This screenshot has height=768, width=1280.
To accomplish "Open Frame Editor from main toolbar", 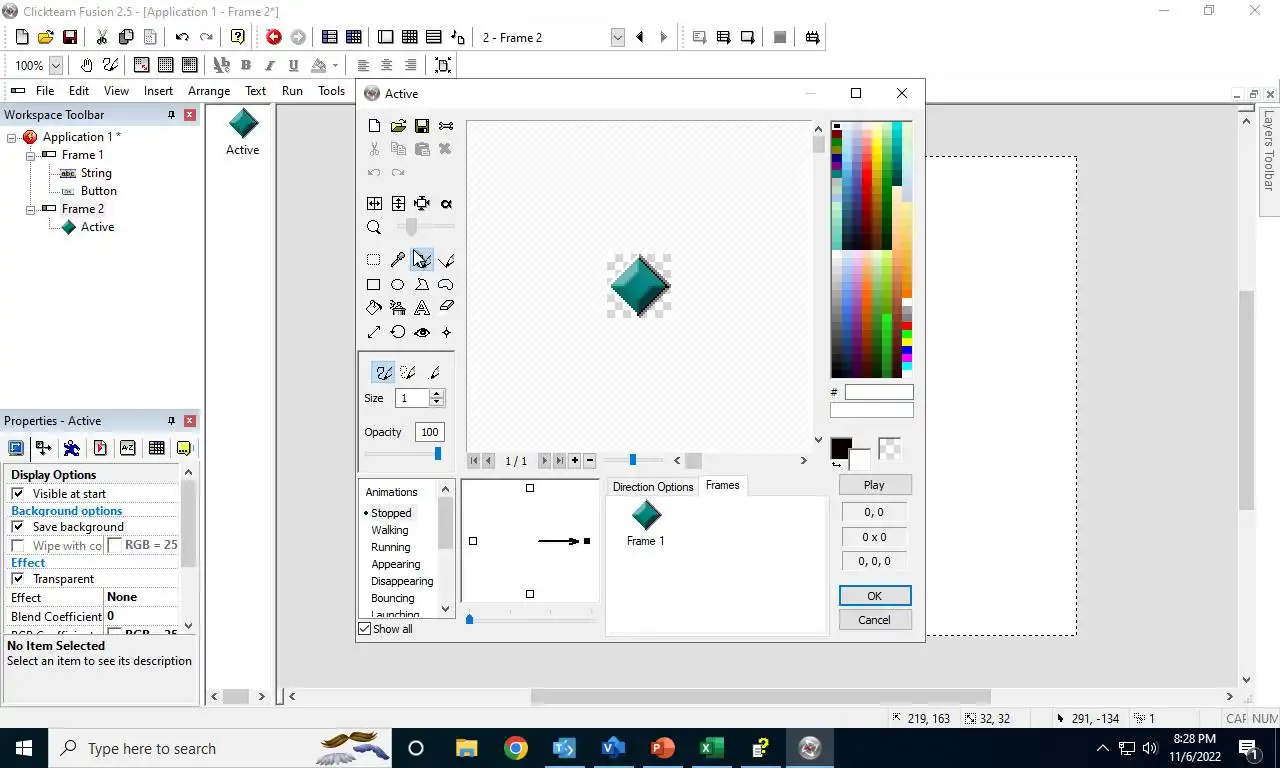I will pyautogui.click(x=385, y=37).
